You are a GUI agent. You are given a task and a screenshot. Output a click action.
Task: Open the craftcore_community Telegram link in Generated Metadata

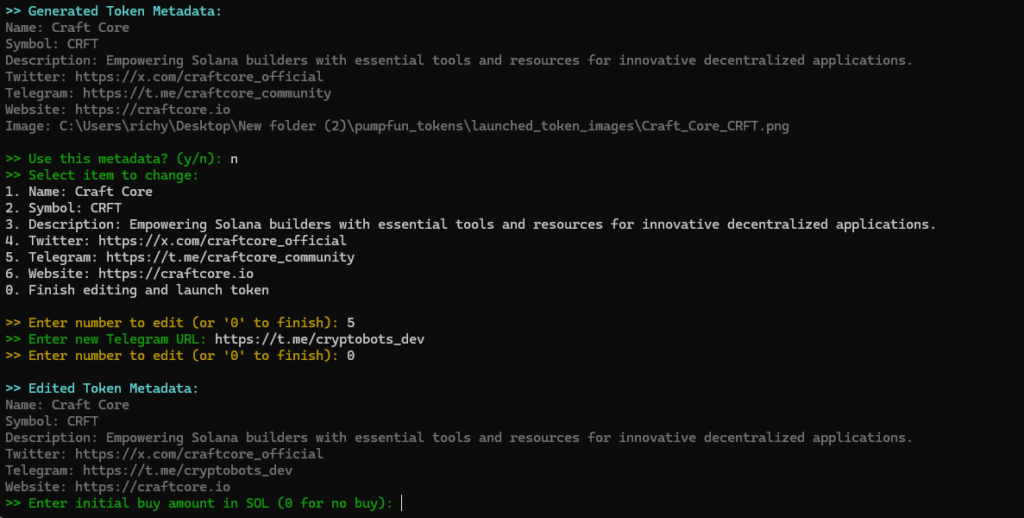[x=207, y=93]
